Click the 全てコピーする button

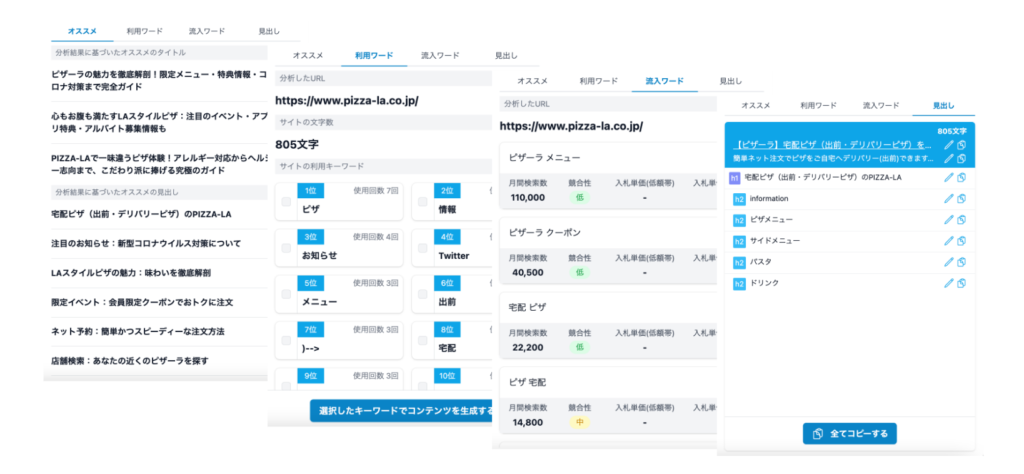click(850, 434)
